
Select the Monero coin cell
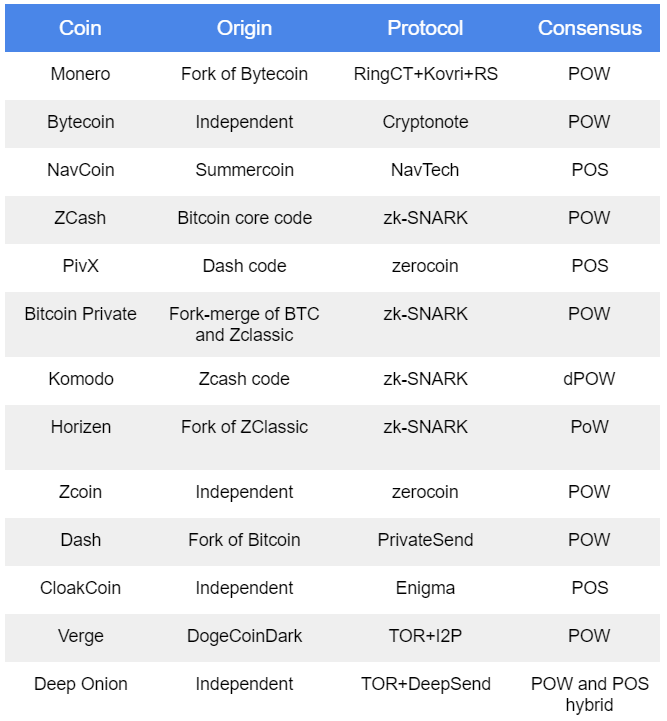coord(80,74)
